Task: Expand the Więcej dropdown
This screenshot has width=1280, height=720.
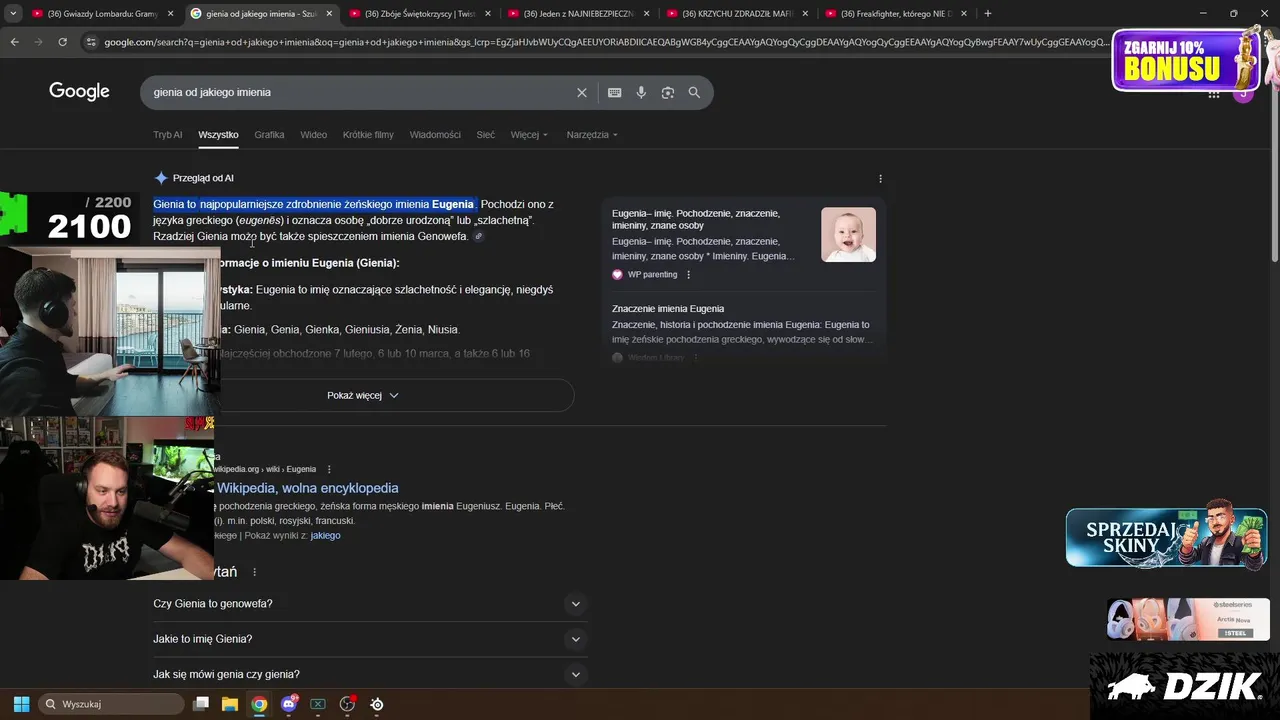Action: tap(529, 134)
